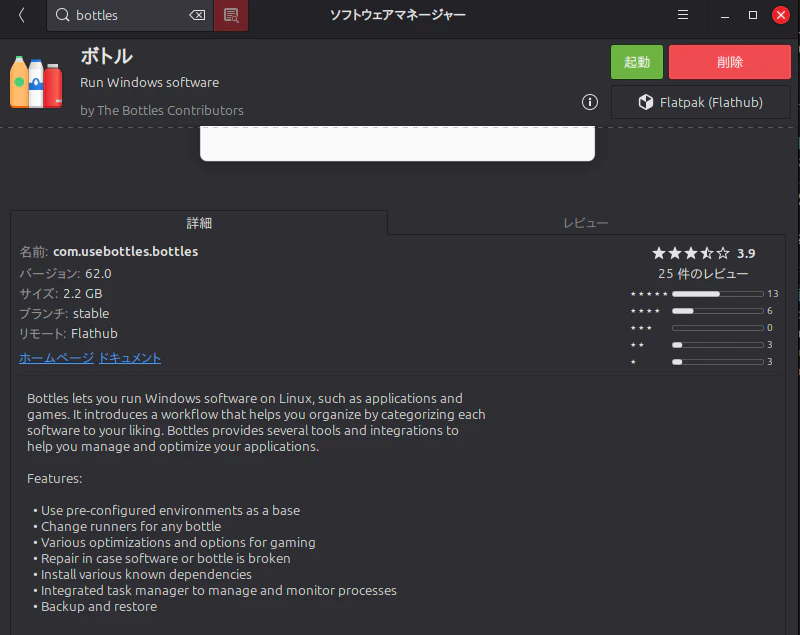Open the ドキュメント link
Viewport: 800px width, 635px height.
(x=130, y=358)
